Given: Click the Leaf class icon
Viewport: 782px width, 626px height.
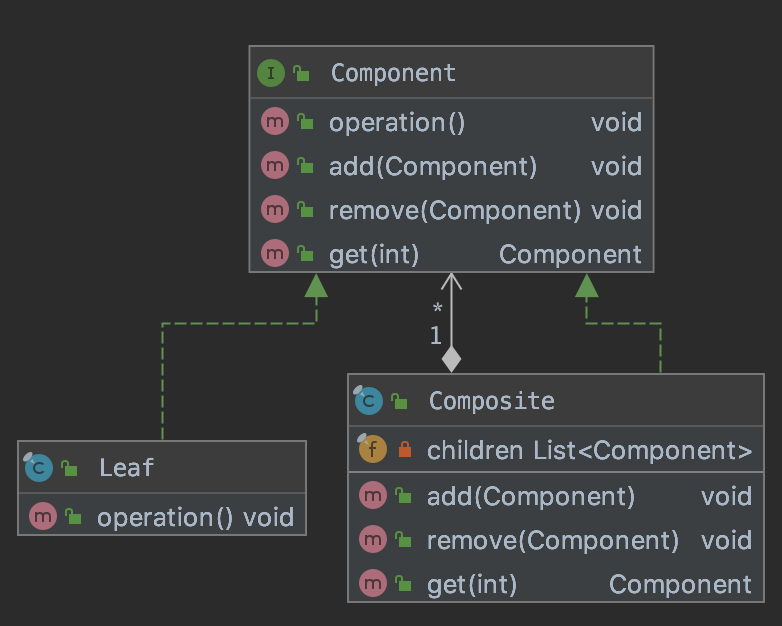Looking at the screenshot, I should (x=38, y=467).
